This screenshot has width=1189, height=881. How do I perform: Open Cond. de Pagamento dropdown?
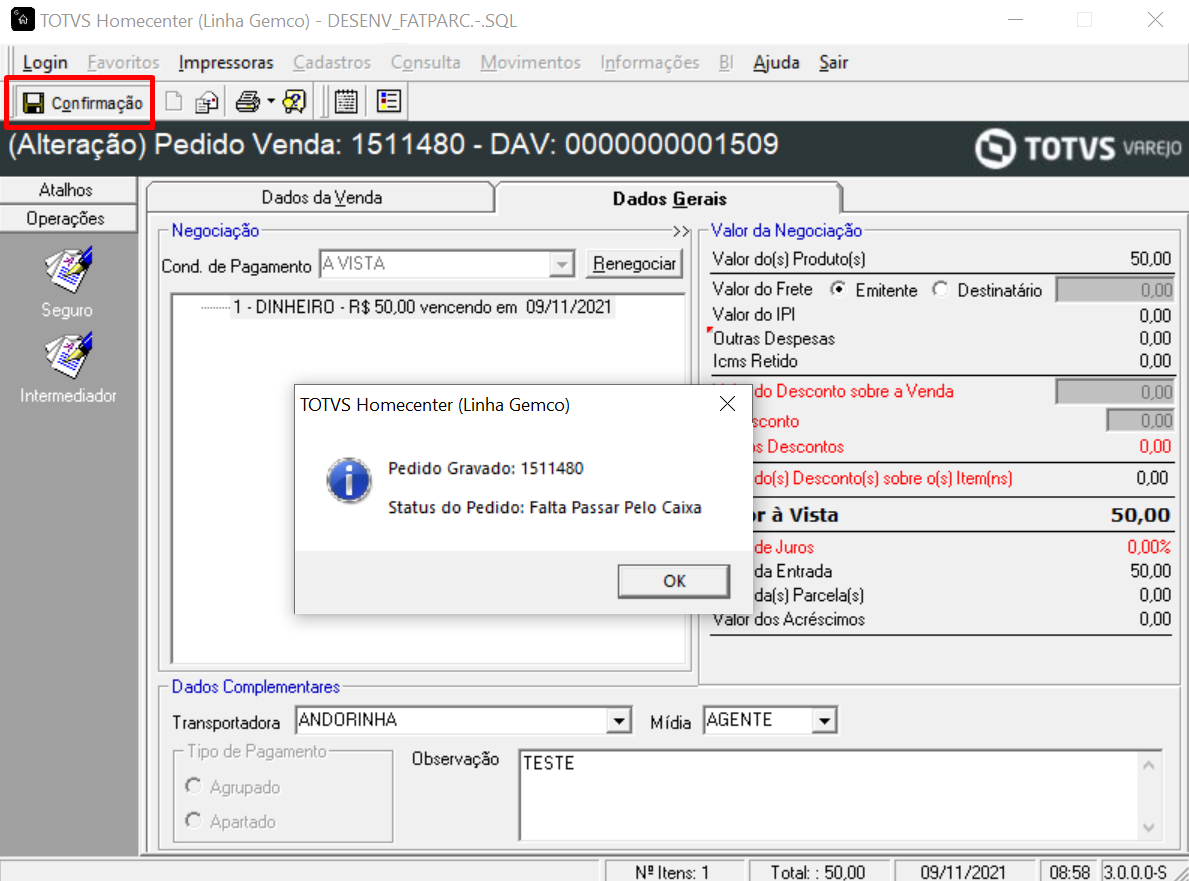562,265
